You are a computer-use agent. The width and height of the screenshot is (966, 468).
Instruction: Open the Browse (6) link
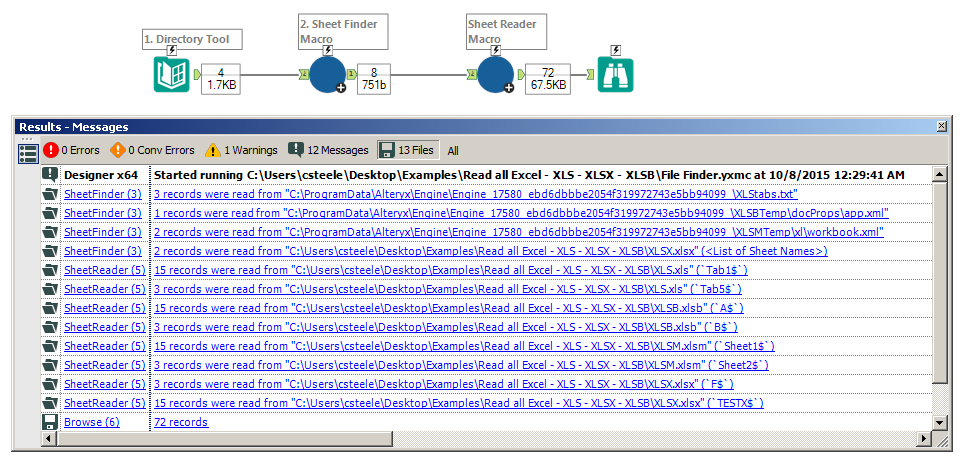(x=92, y=422)
